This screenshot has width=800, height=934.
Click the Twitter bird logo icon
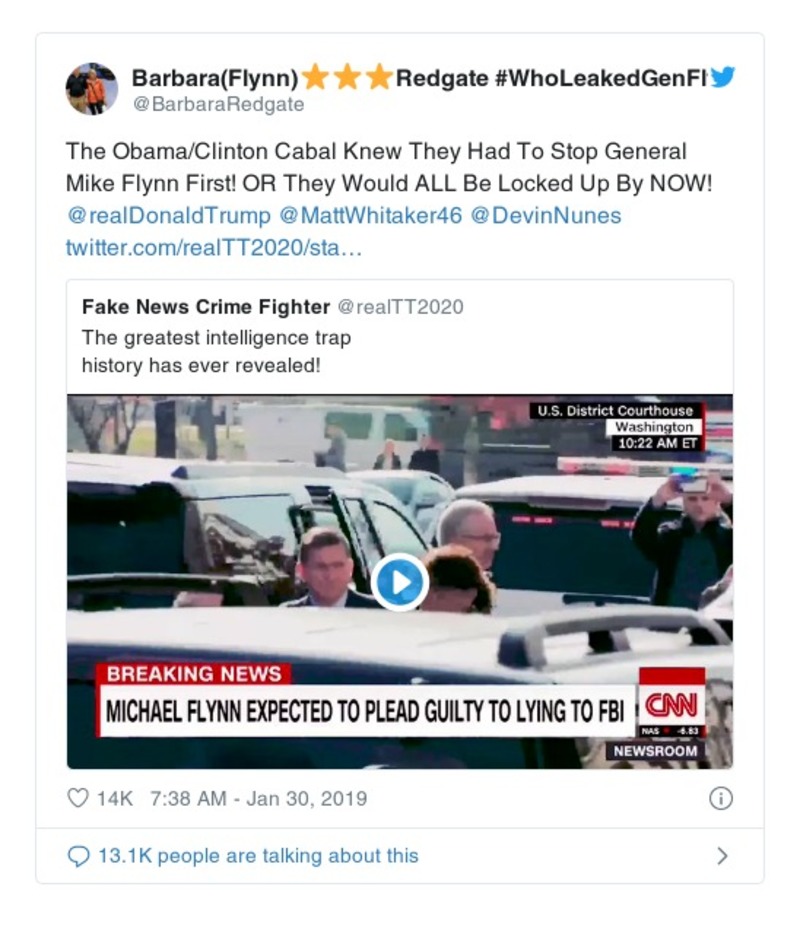pos(722,78)
